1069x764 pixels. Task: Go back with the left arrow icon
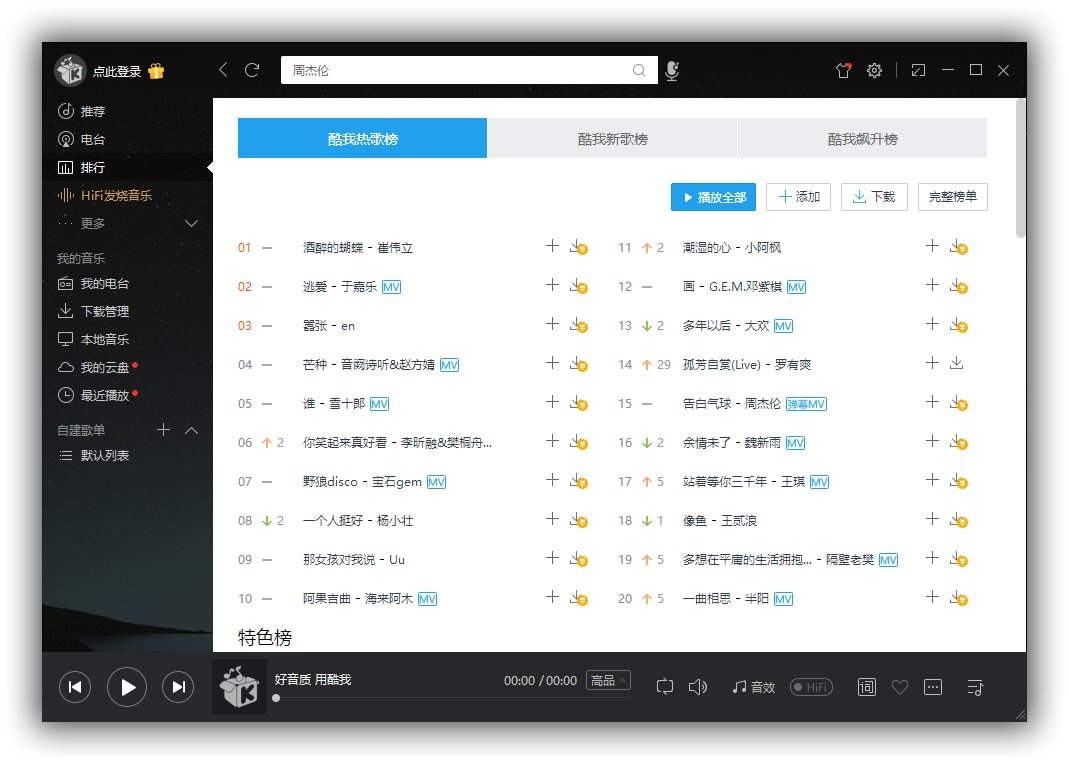(x=223, y=70)
